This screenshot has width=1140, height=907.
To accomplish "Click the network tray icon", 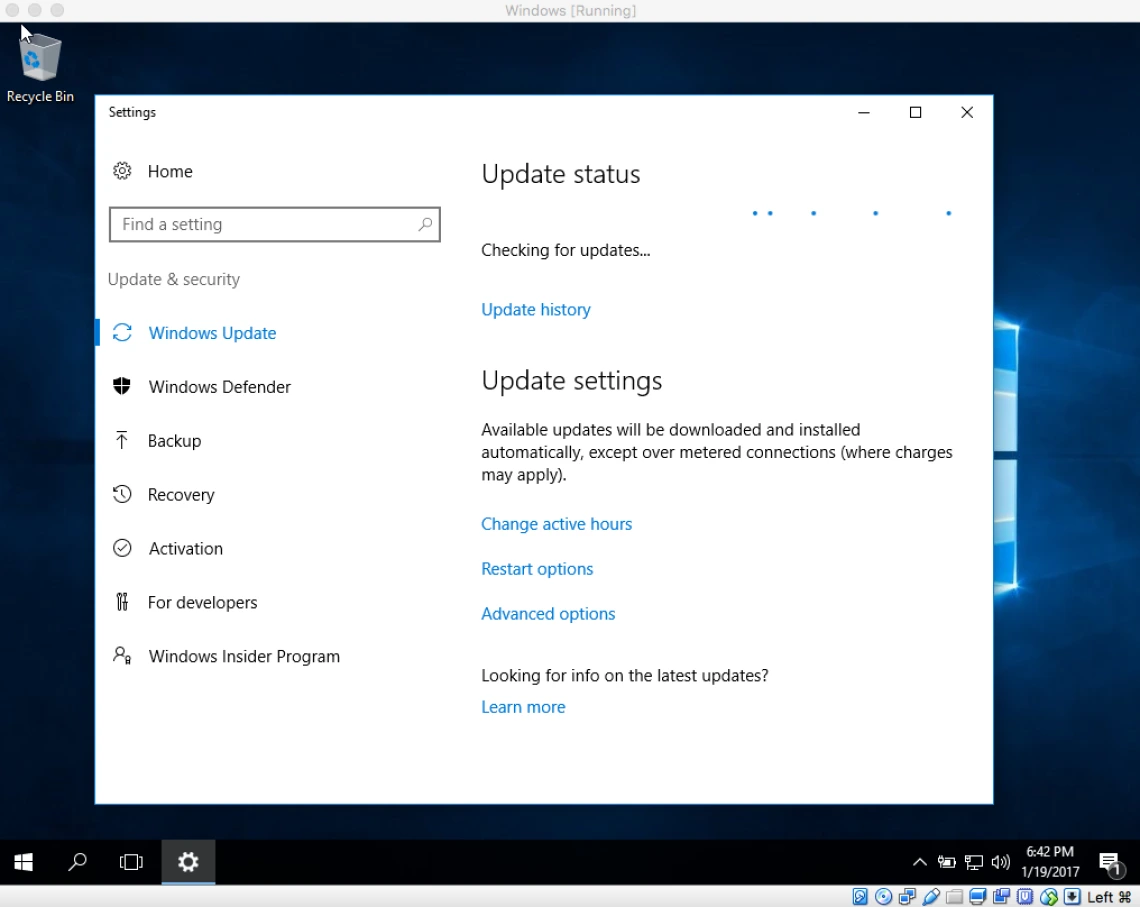I will (x=974, y=863).
